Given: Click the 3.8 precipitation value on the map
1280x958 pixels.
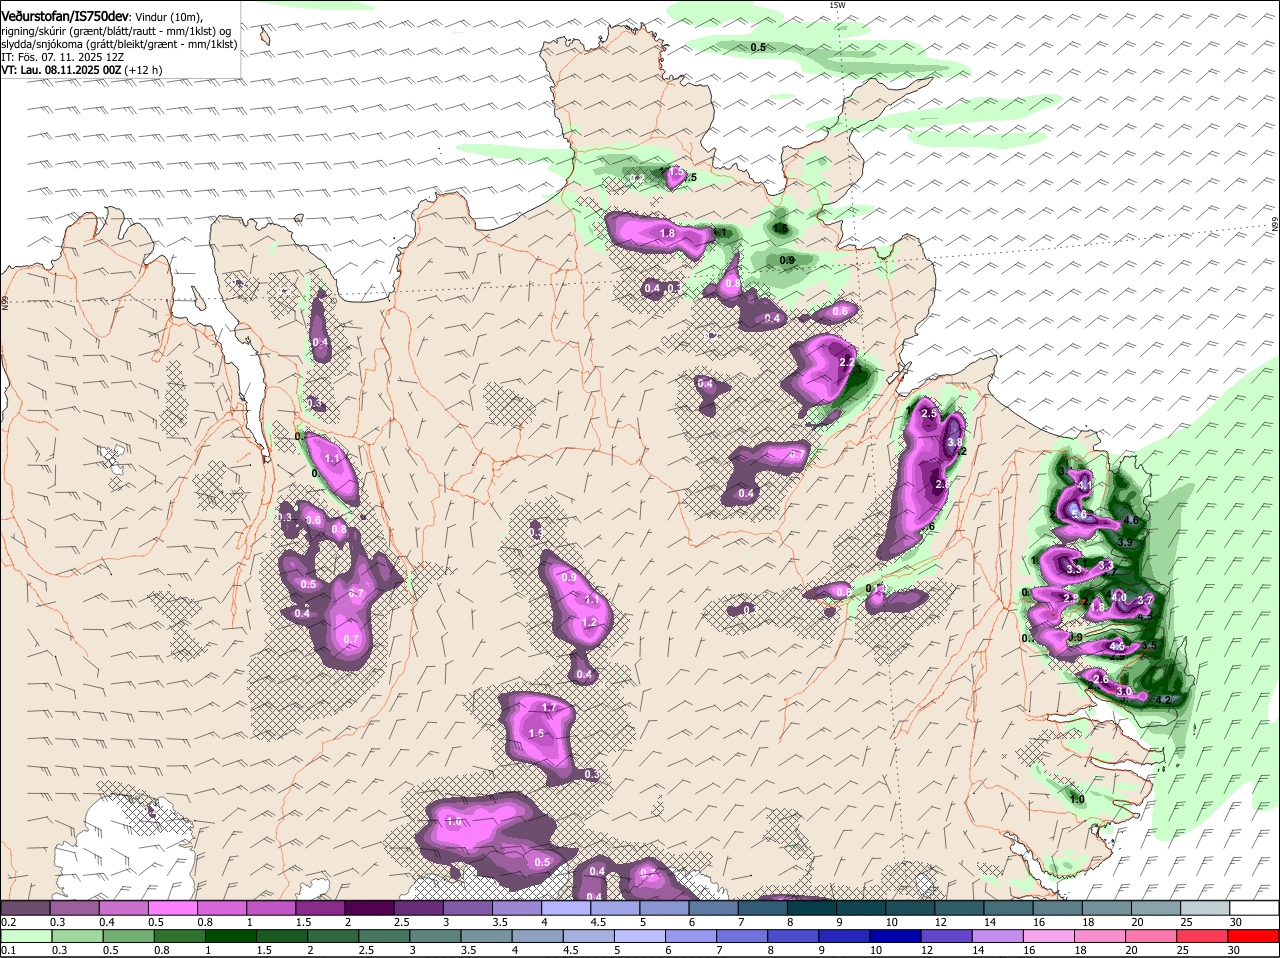Looking at the screenshot, I should 954,442.
